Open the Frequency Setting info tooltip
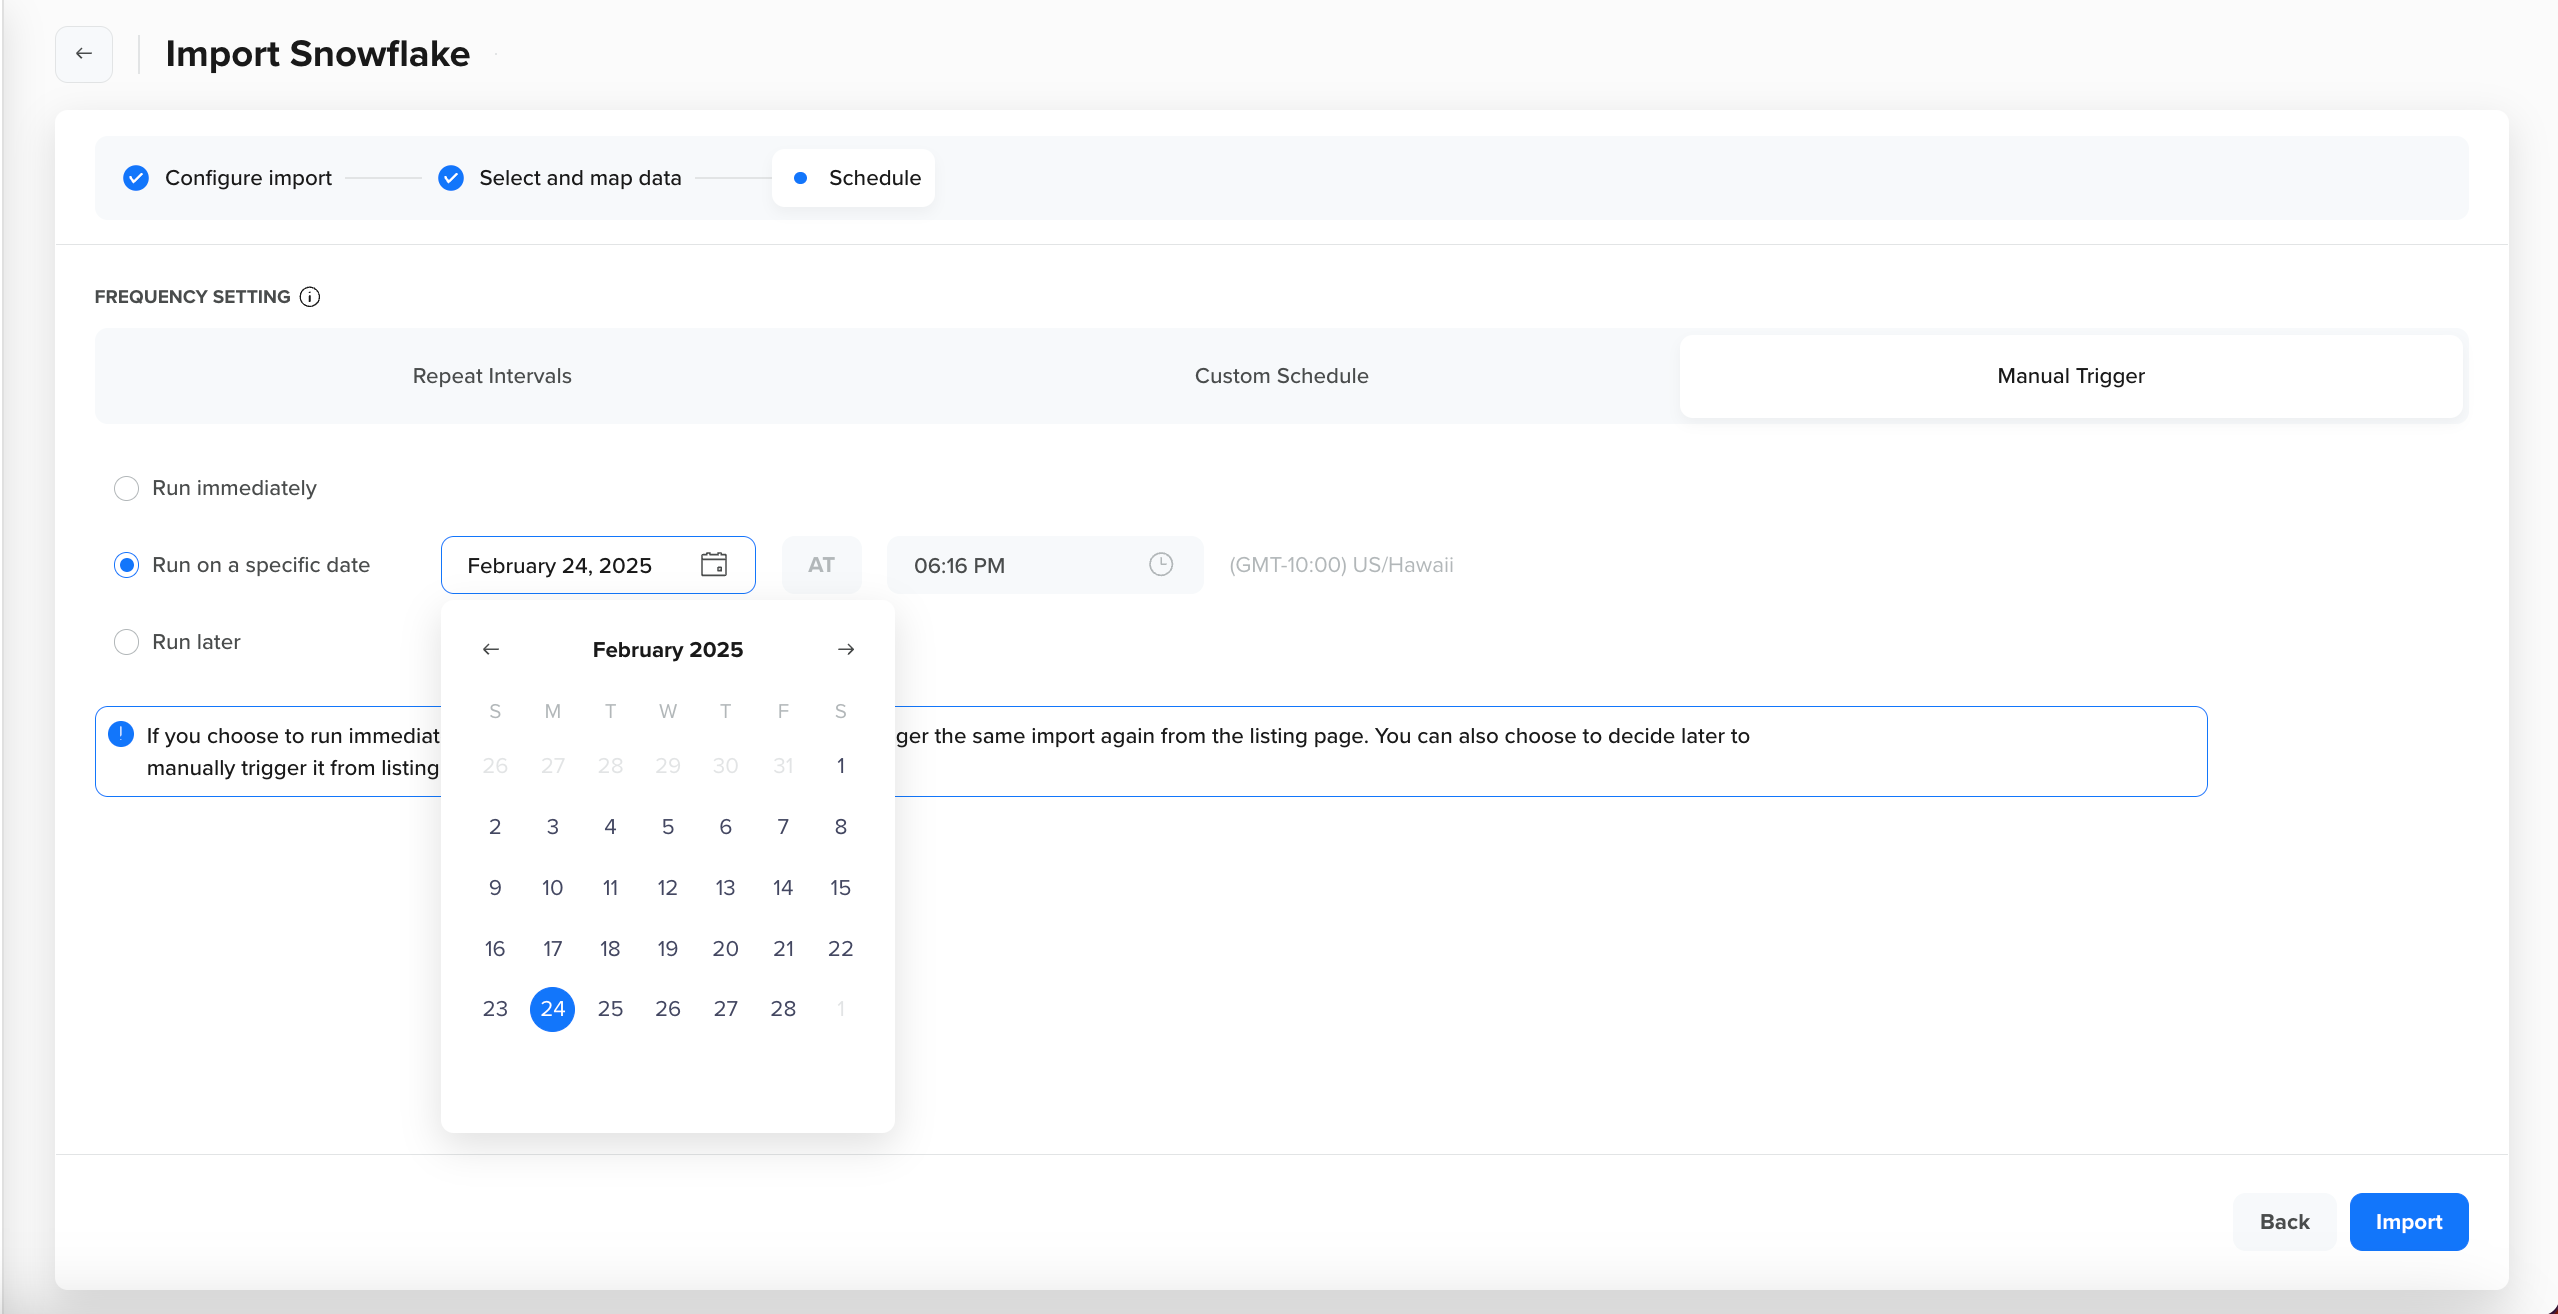This screenshot has height=1314, width=2558. click(x=310, y=296)
